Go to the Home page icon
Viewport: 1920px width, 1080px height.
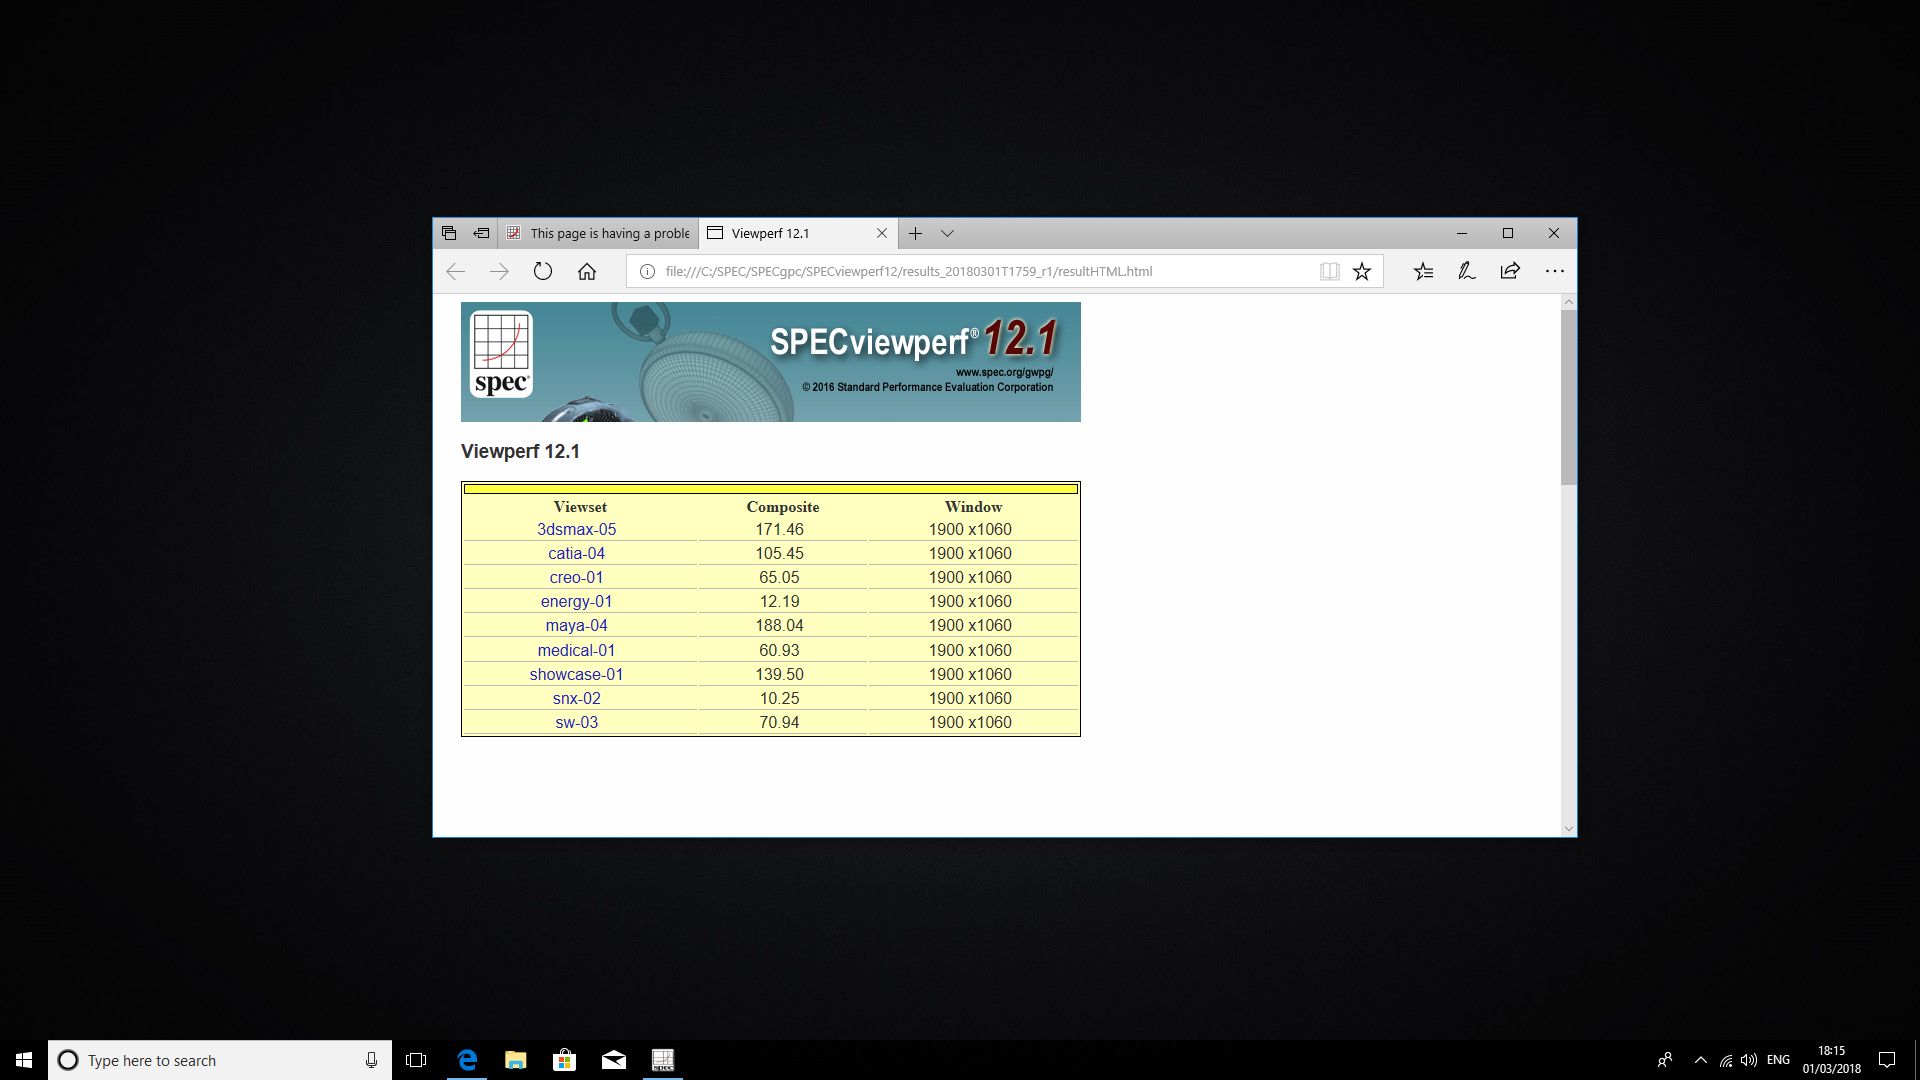[587, 271]
